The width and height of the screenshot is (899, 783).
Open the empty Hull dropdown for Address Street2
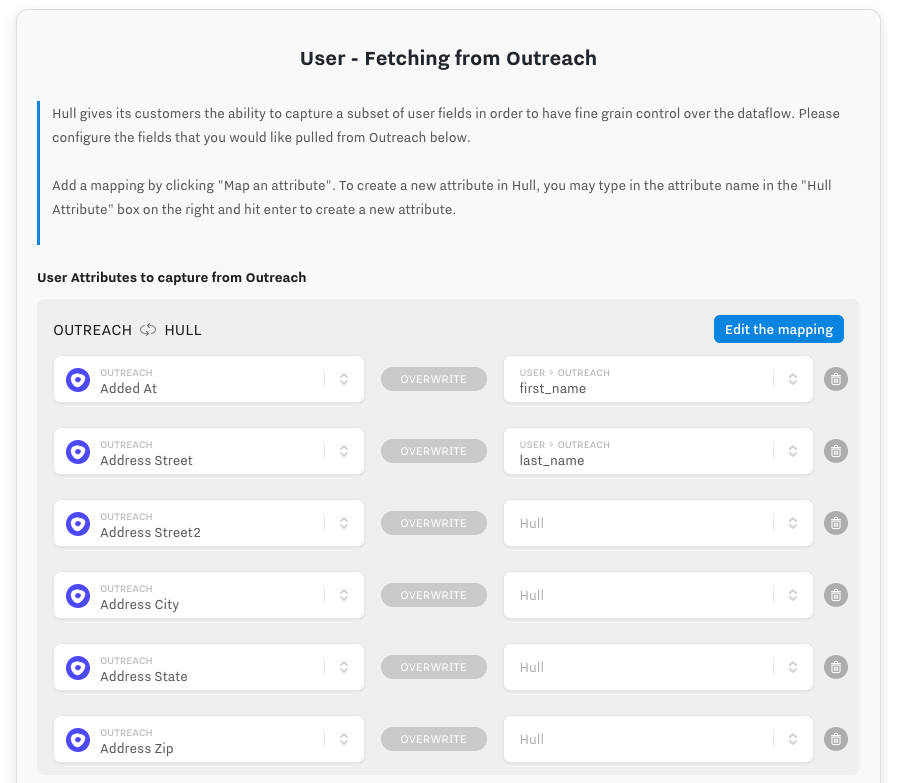pyautogui.click(x=658, y=523)
